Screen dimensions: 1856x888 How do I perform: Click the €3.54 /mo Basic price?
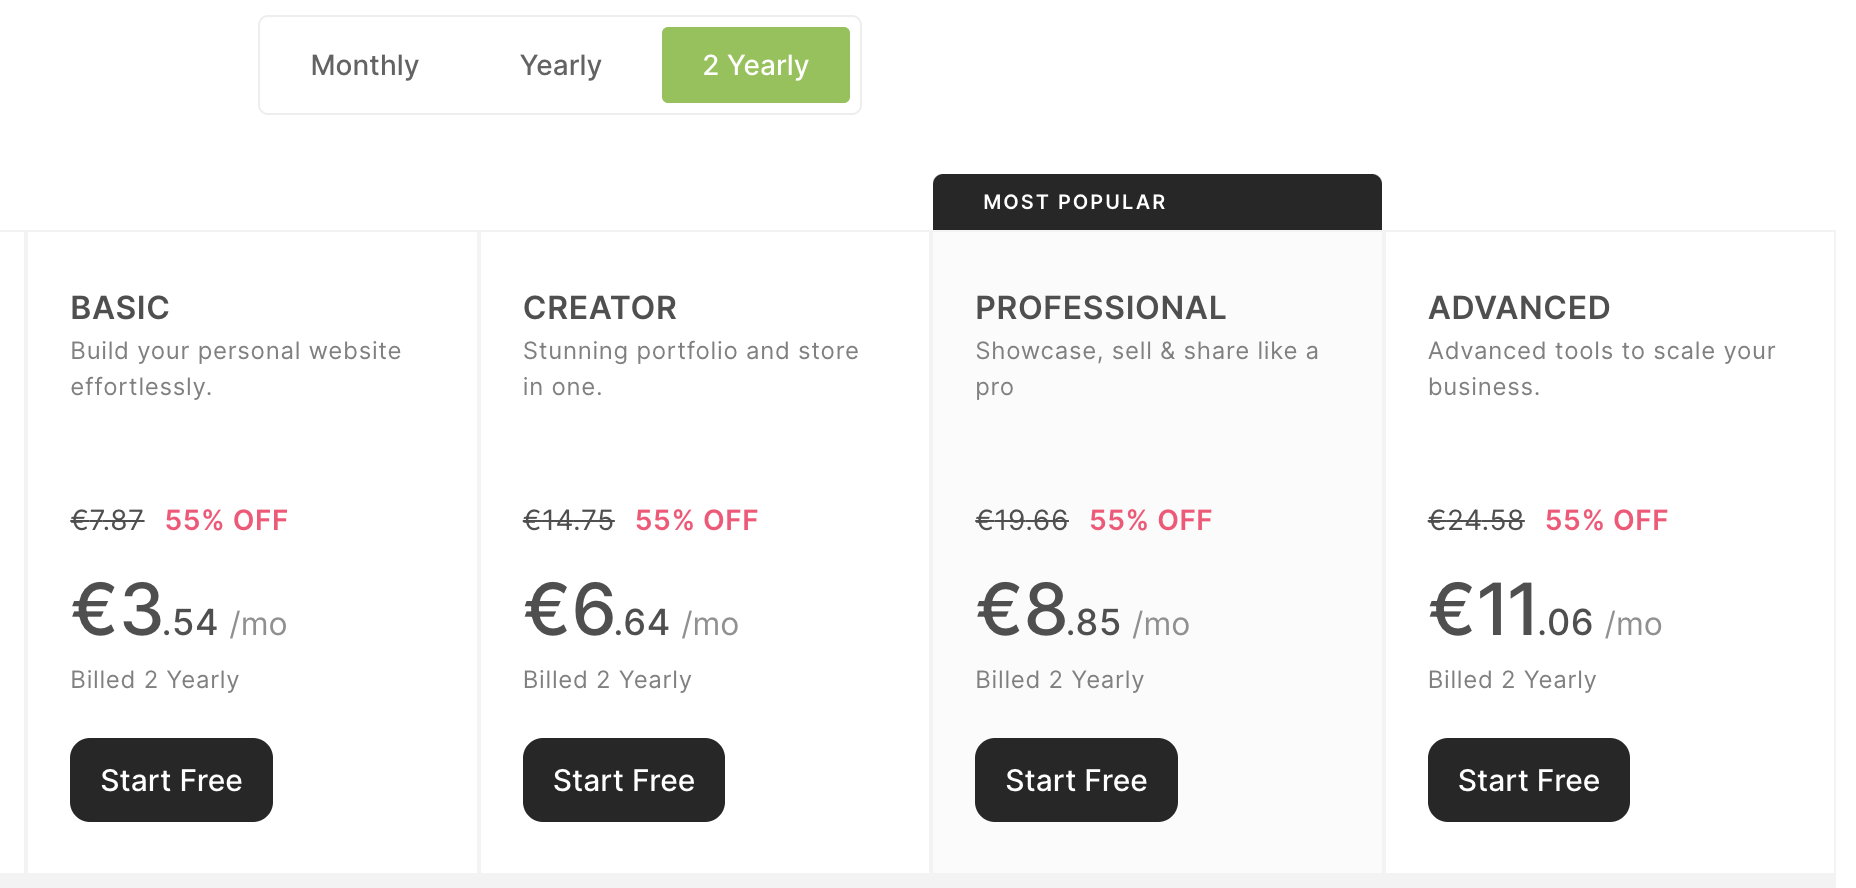pyautogui.click(x=178, y=612)
